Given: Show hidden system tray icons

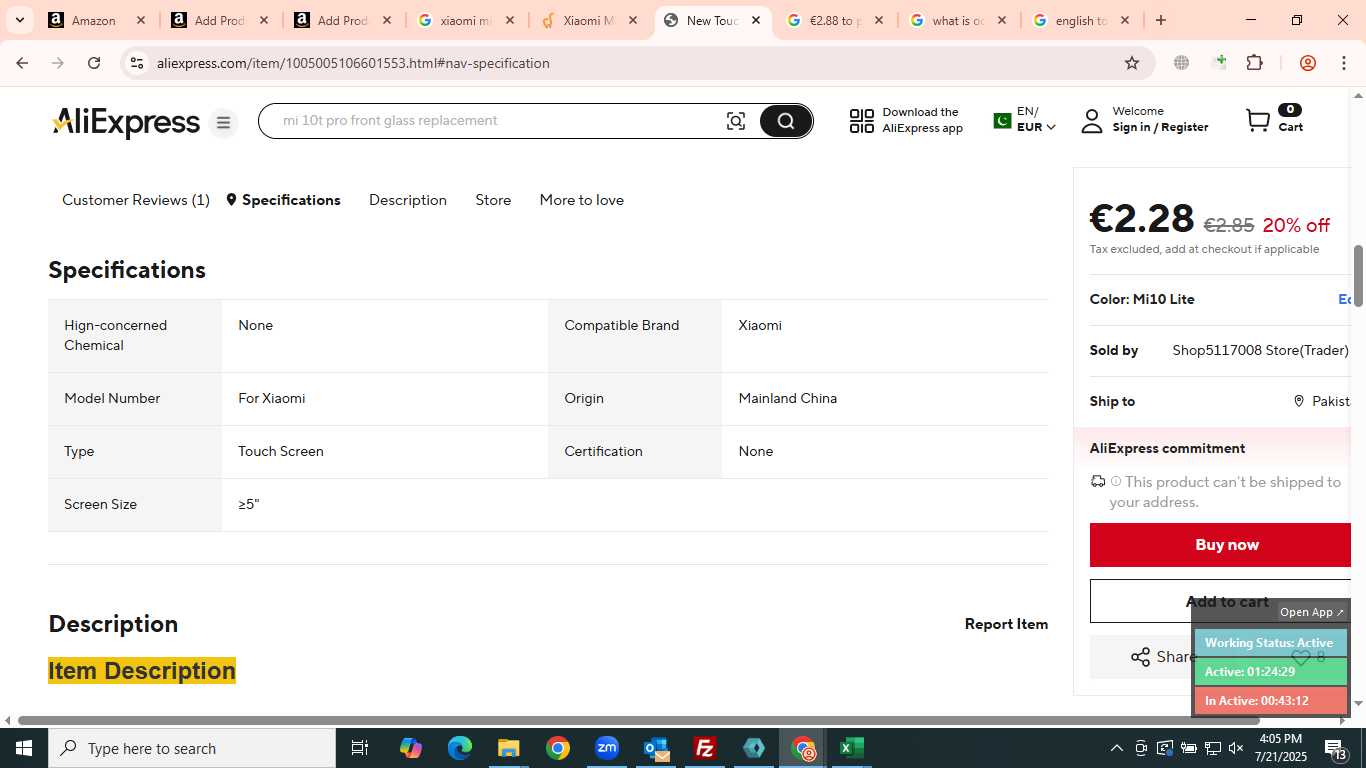Looking at the screenshot, I should 1117,748.
